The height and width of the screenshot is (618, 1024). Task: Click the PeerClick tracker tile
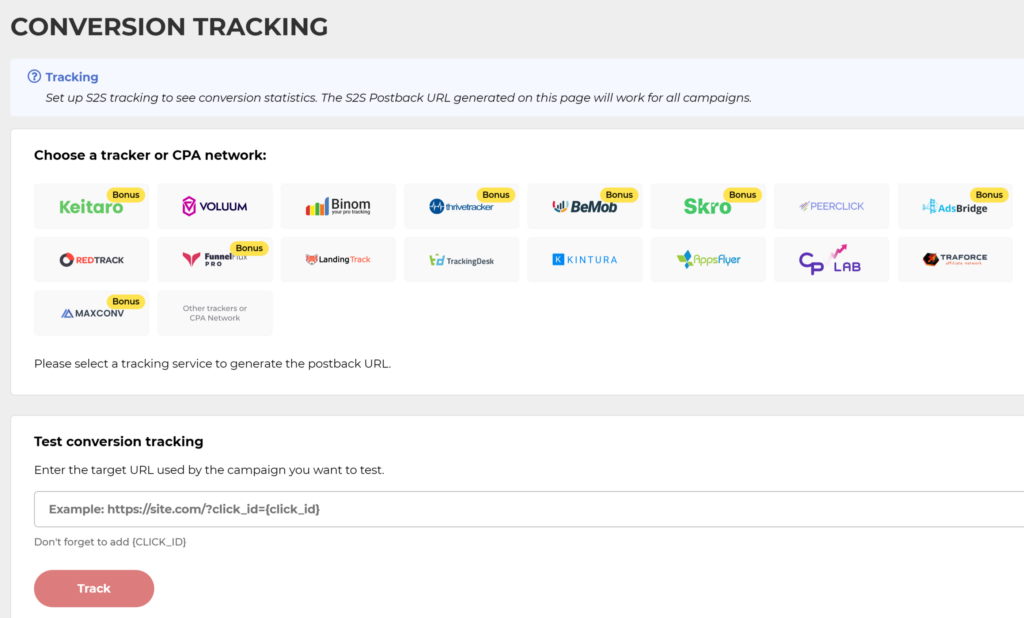pos(831,207)
